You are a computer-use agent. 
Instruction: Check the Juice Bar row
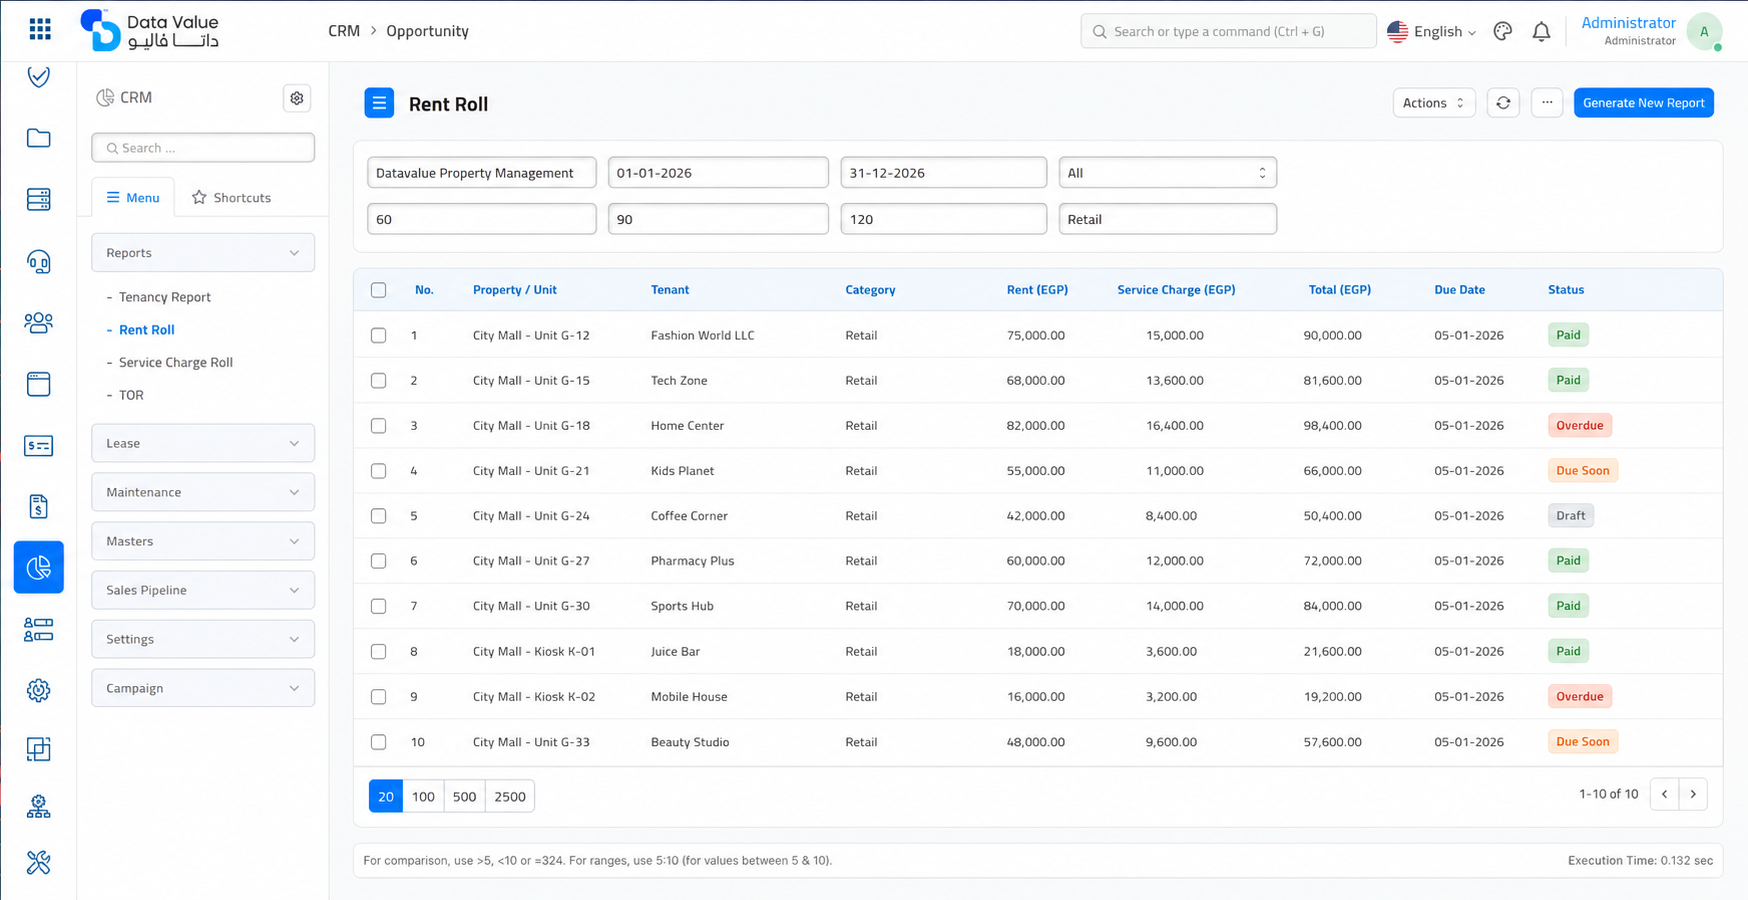tap(378, 651)
